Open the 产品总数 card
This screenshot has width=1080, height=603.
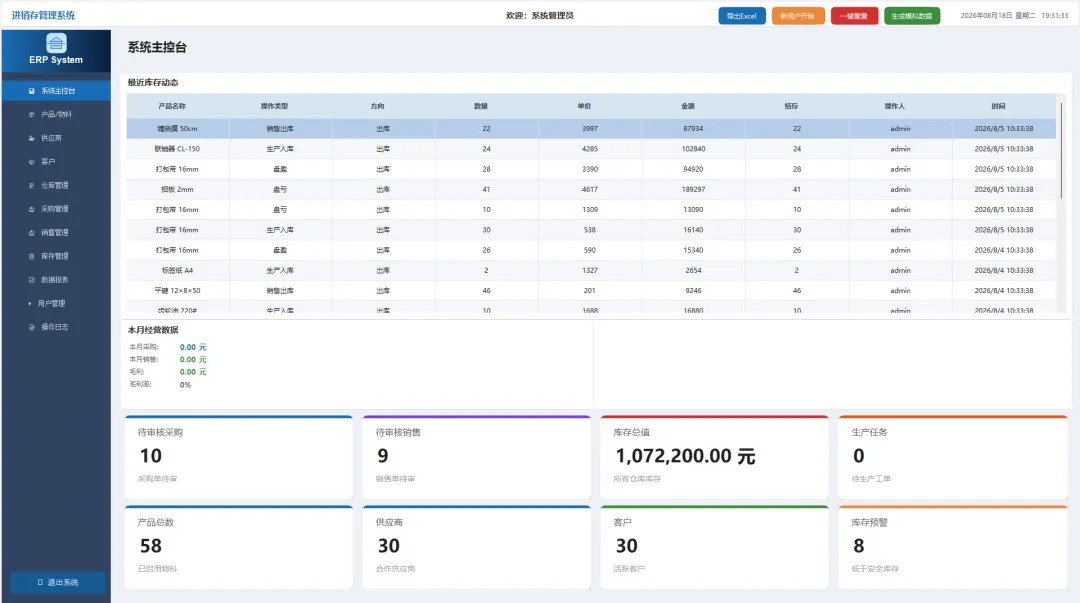point(238,547)
